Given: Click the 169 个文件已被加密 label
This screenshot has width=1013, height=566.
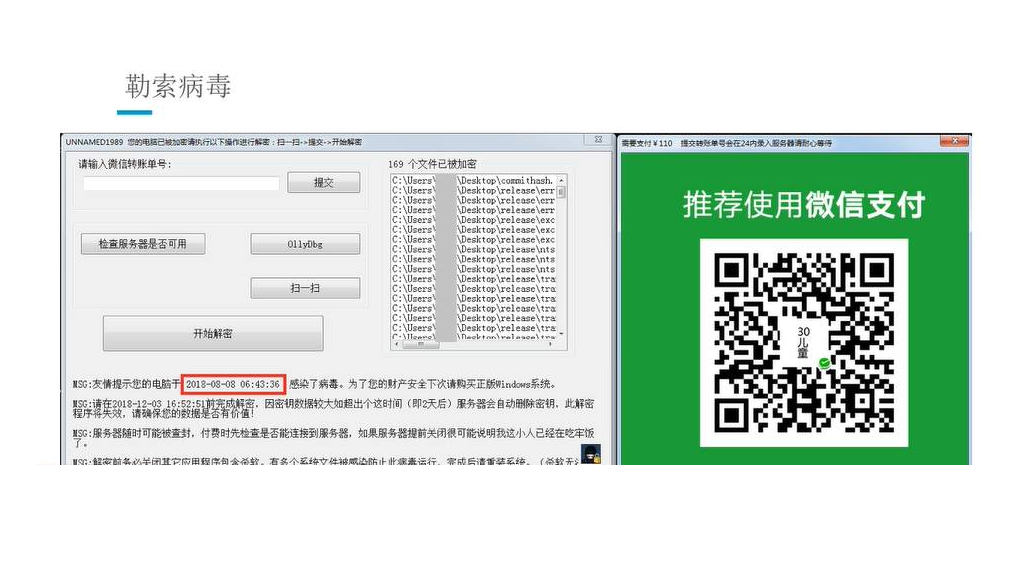Looking at the screenshot, I should tap(432, 164).
